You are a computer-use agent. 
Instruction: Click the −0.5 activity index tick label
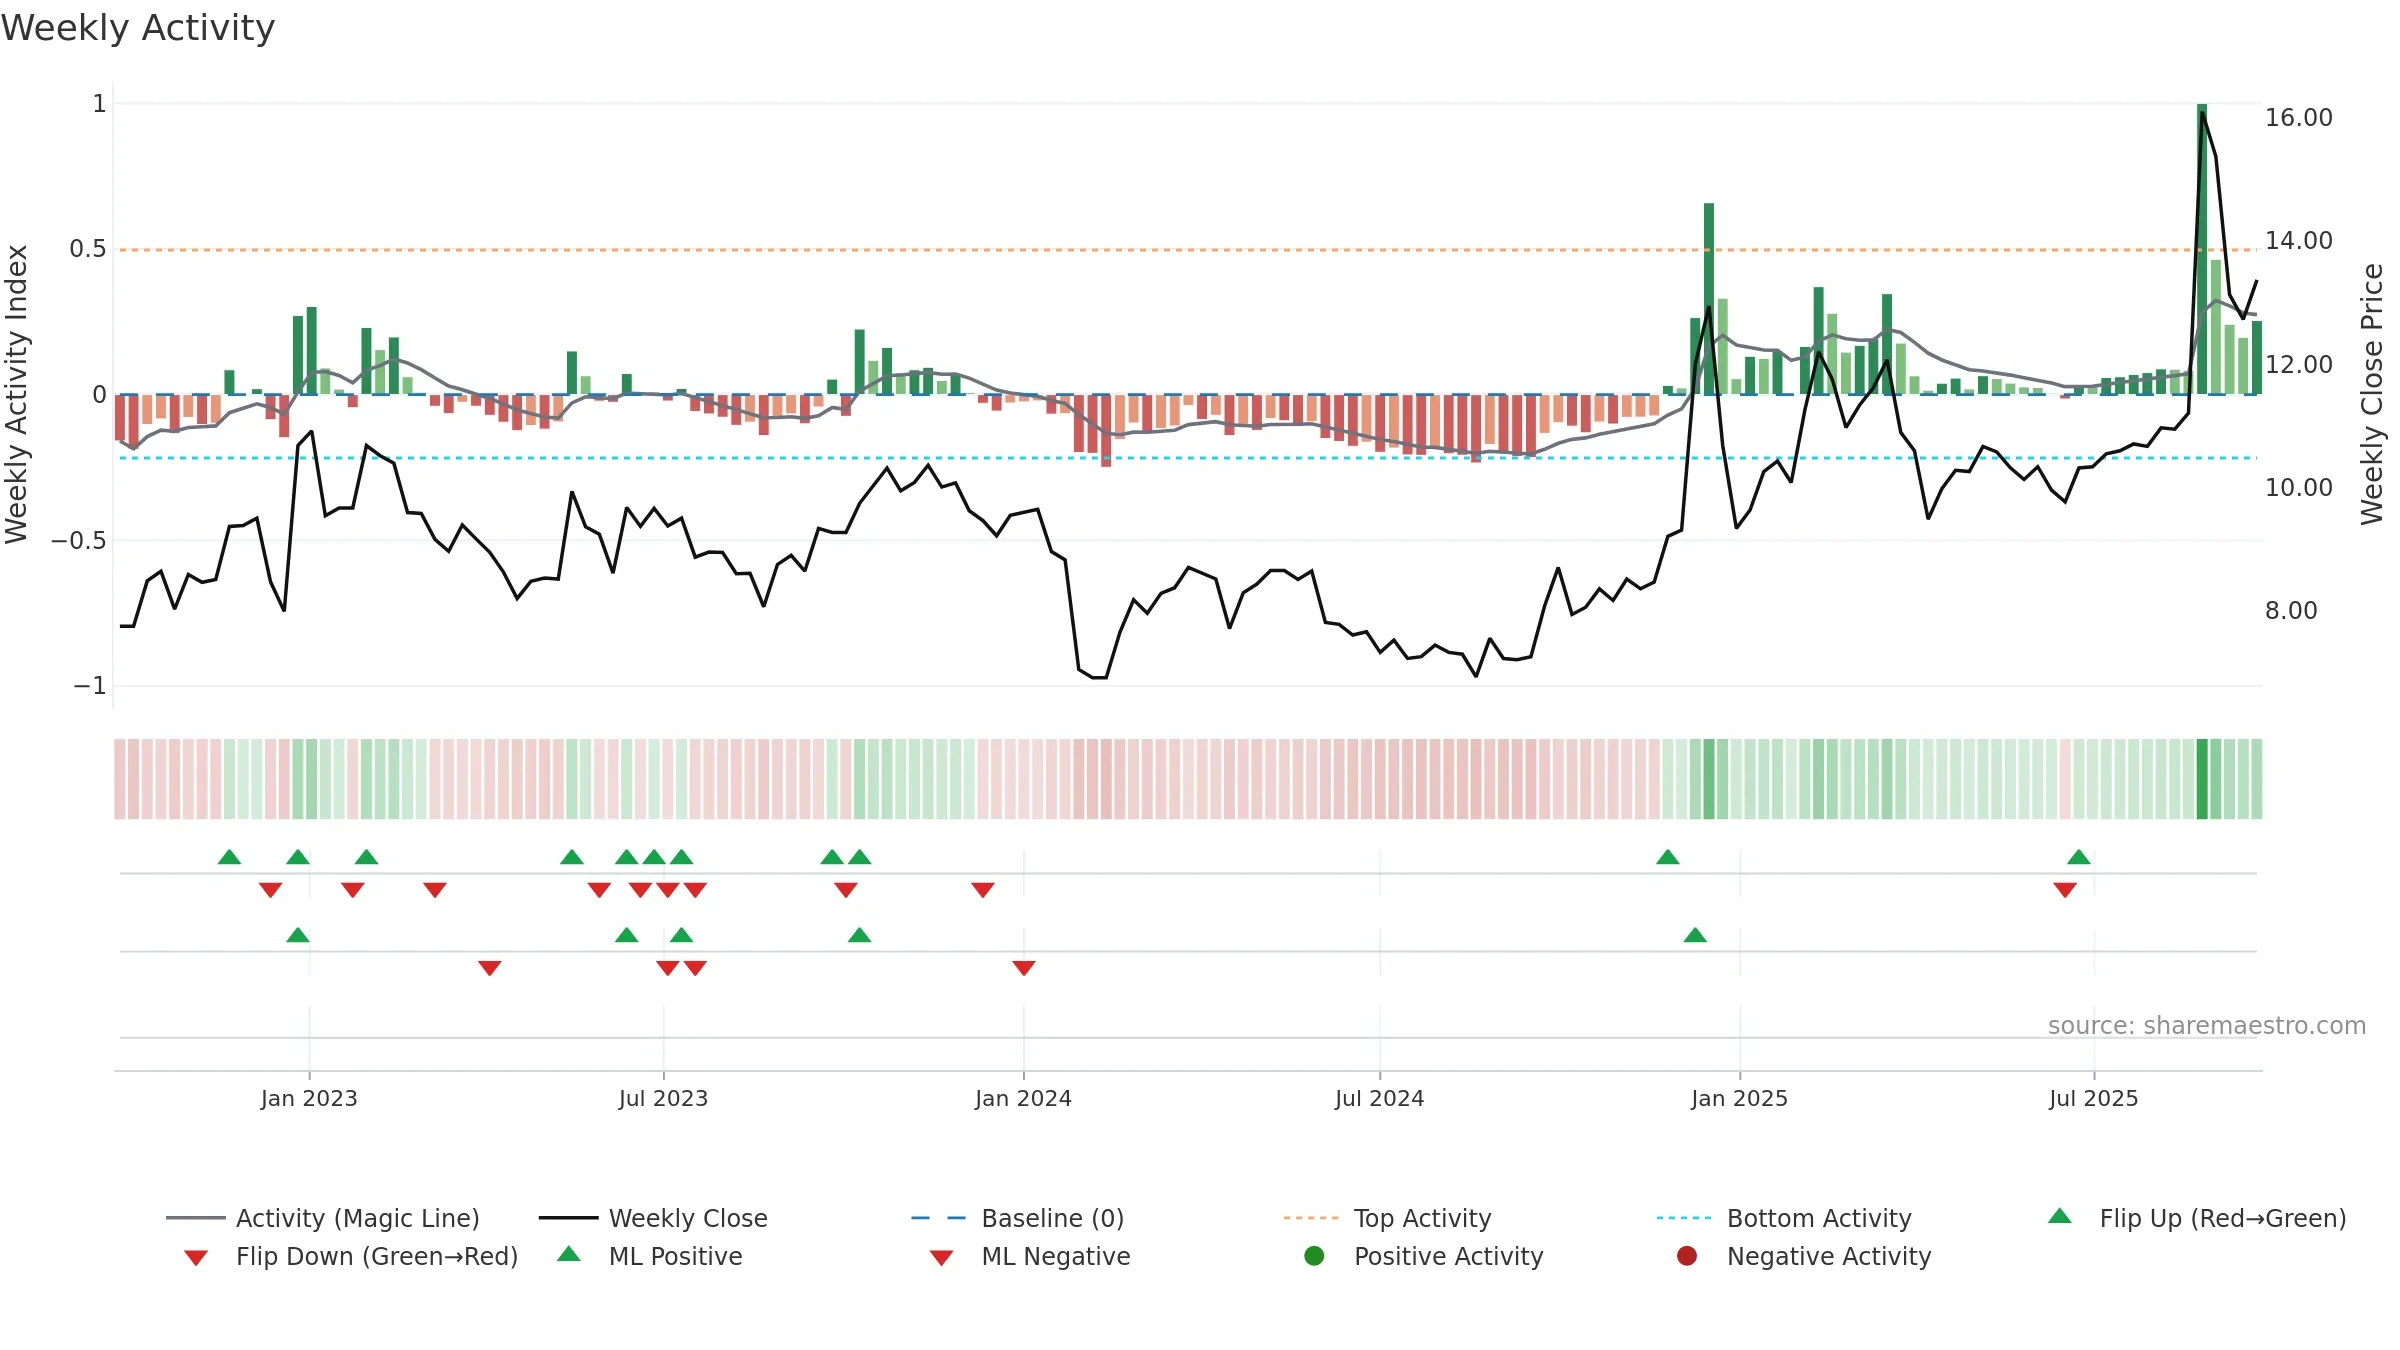coord(78,540)
